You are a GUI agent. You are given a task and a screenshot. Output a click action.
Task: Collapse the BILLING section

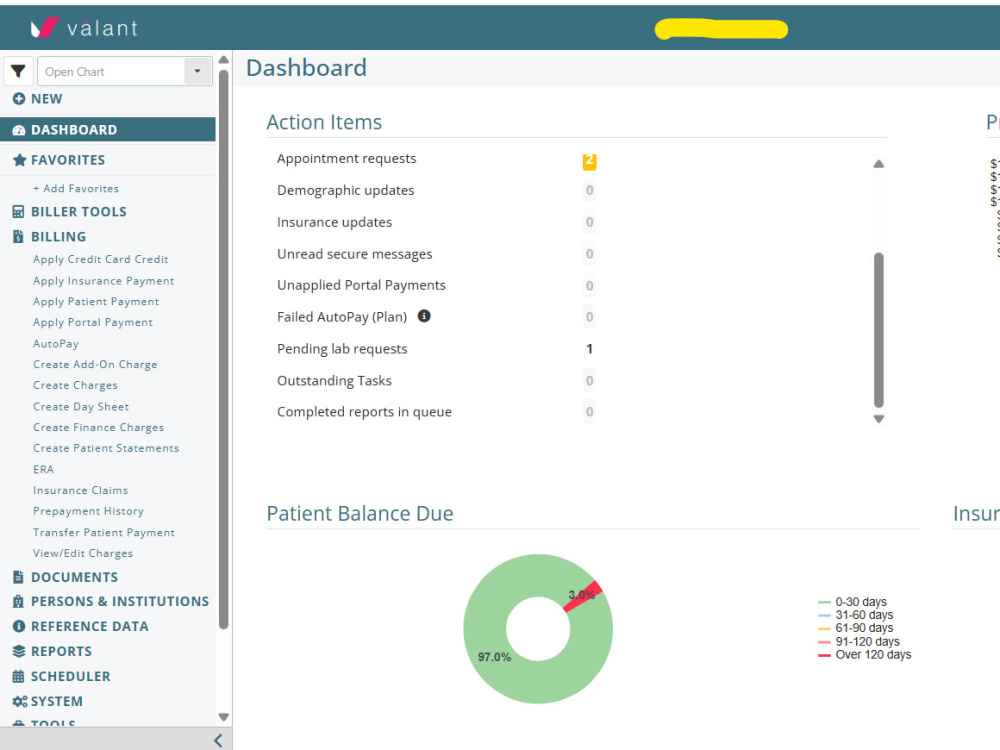(59, 237)
